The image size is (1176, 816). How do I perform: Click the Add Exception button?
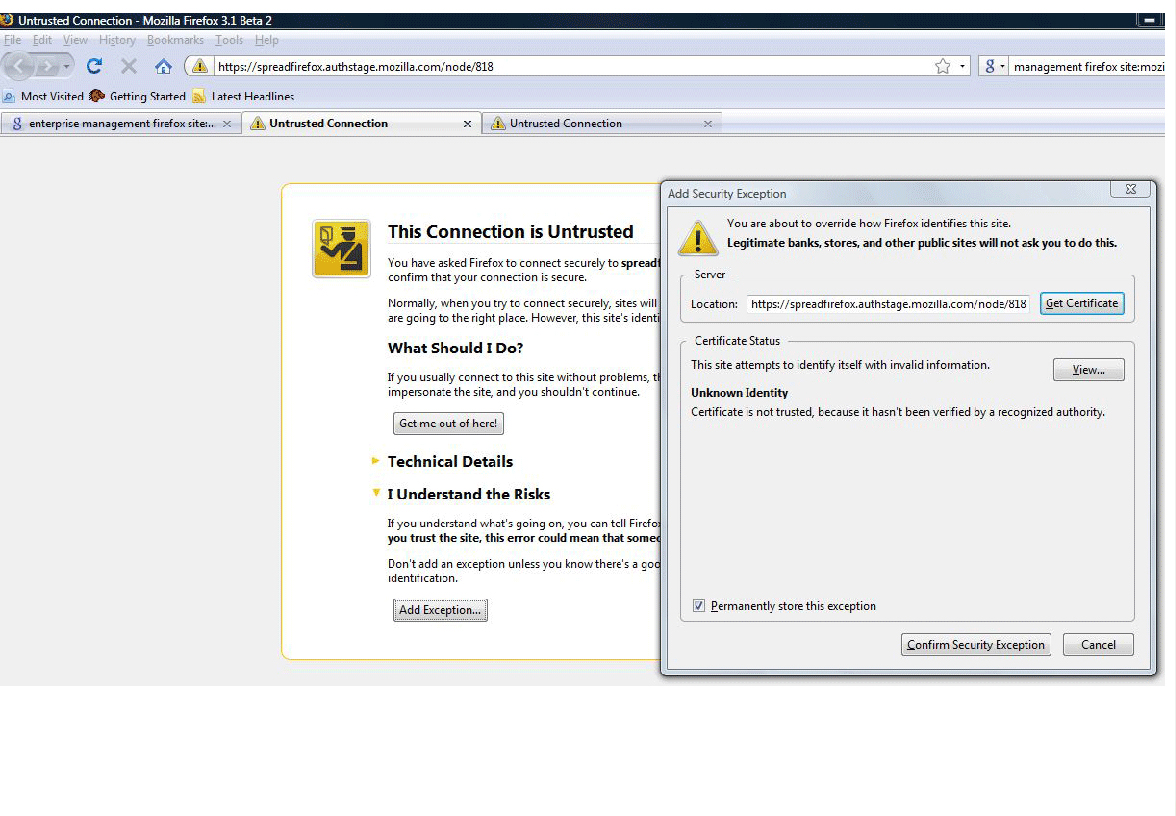(x=440, y=610)
